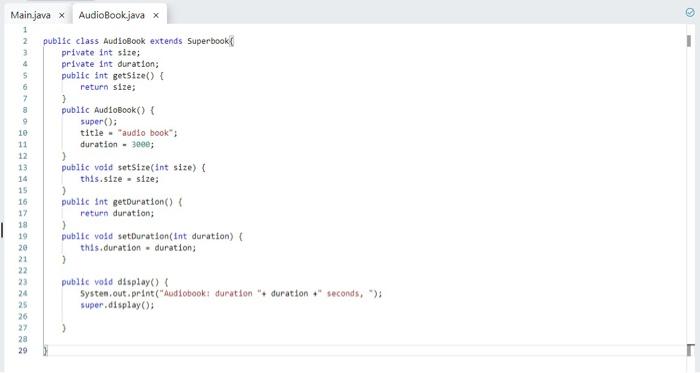This screenshot has width=700, height=373.
Task: Switch to the Main.java tab
Action: 30,15
